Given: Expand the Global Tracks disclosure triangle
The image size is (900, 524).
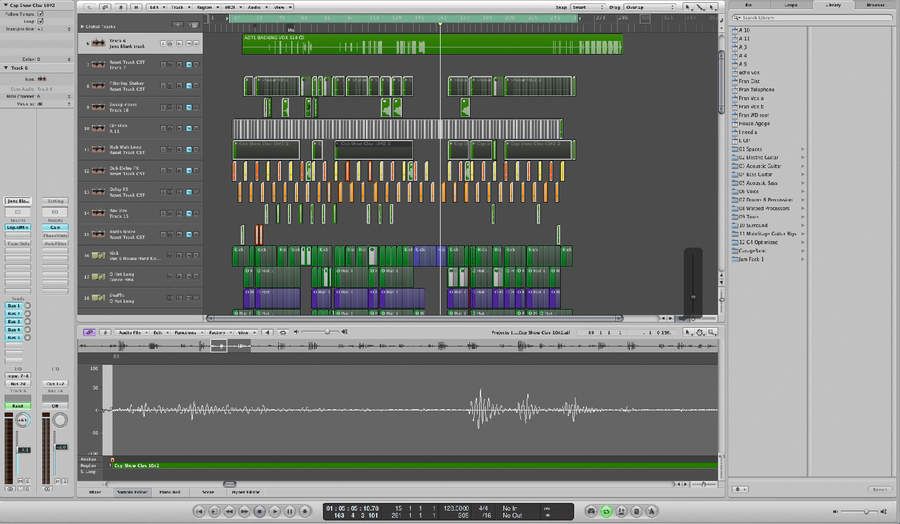Looking at the screenshot, I should [82, 26].
